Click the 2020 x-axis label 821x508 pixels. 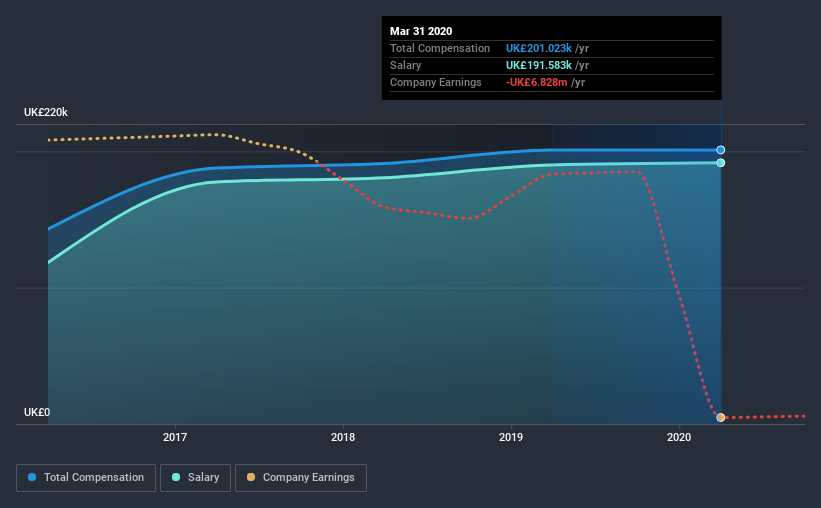tap(679, 437)
